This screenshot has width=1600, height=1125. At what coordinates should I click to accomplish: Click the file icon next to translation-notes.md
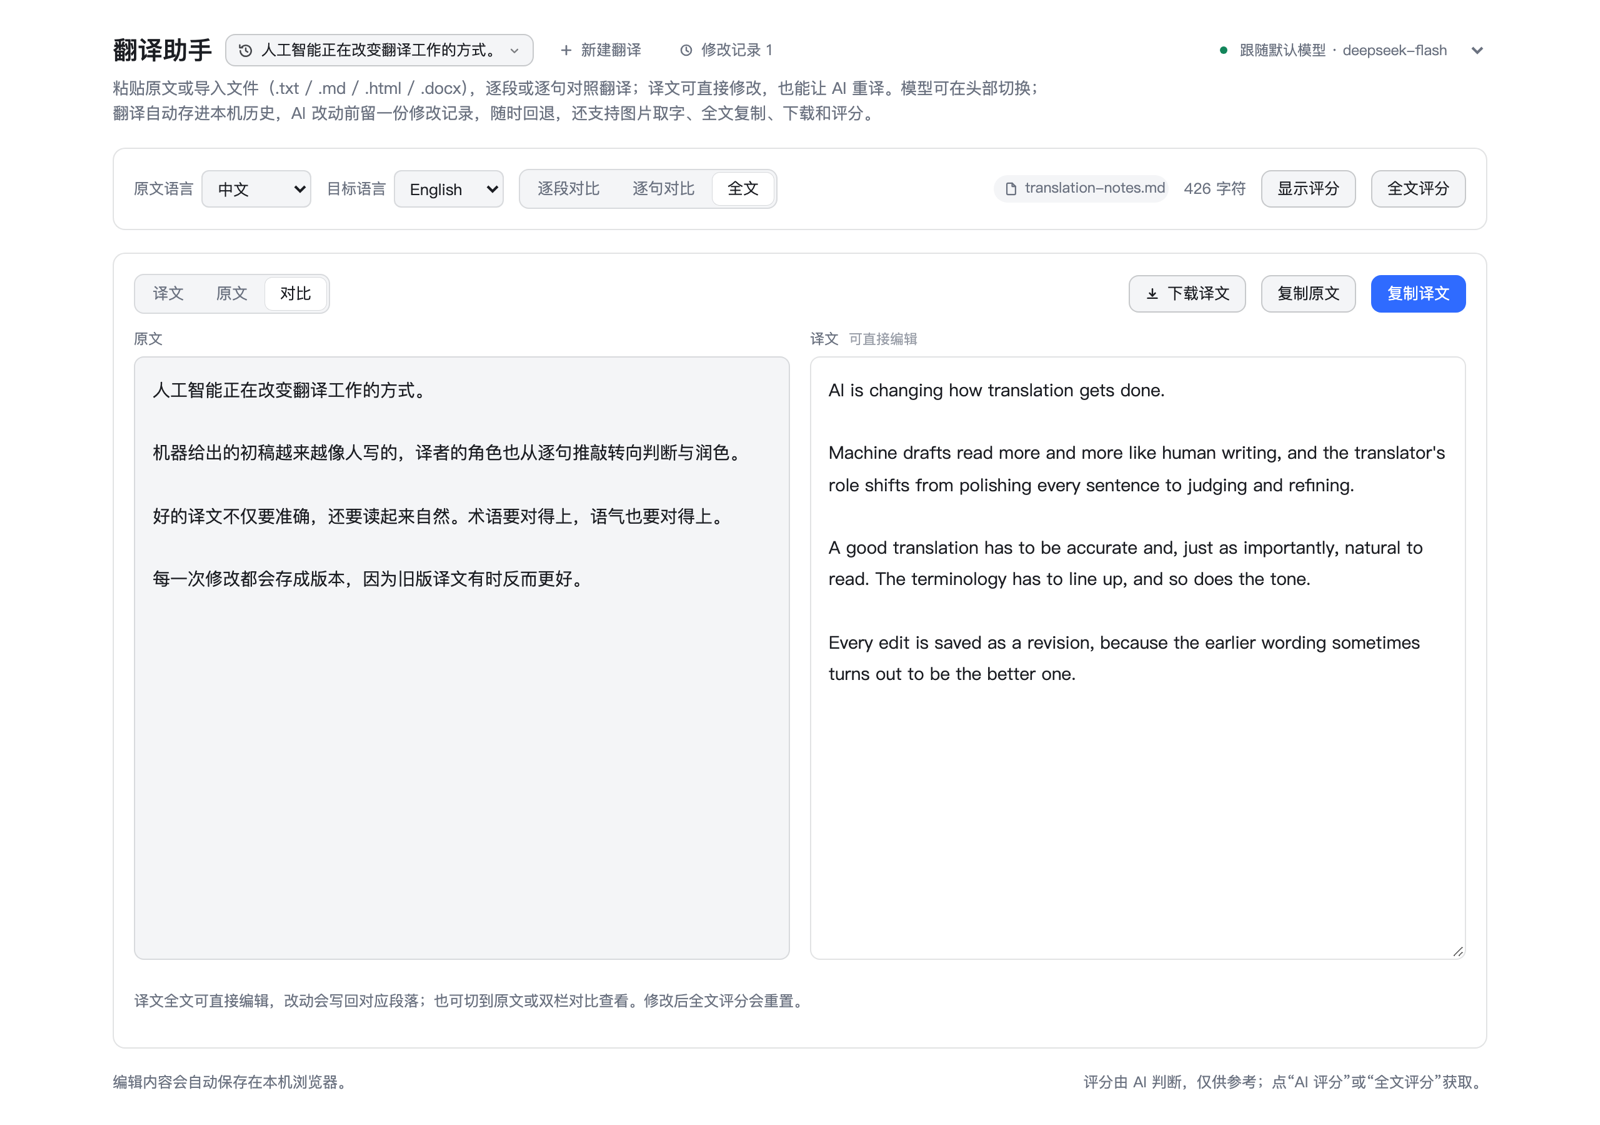(x=1011, y=189)
